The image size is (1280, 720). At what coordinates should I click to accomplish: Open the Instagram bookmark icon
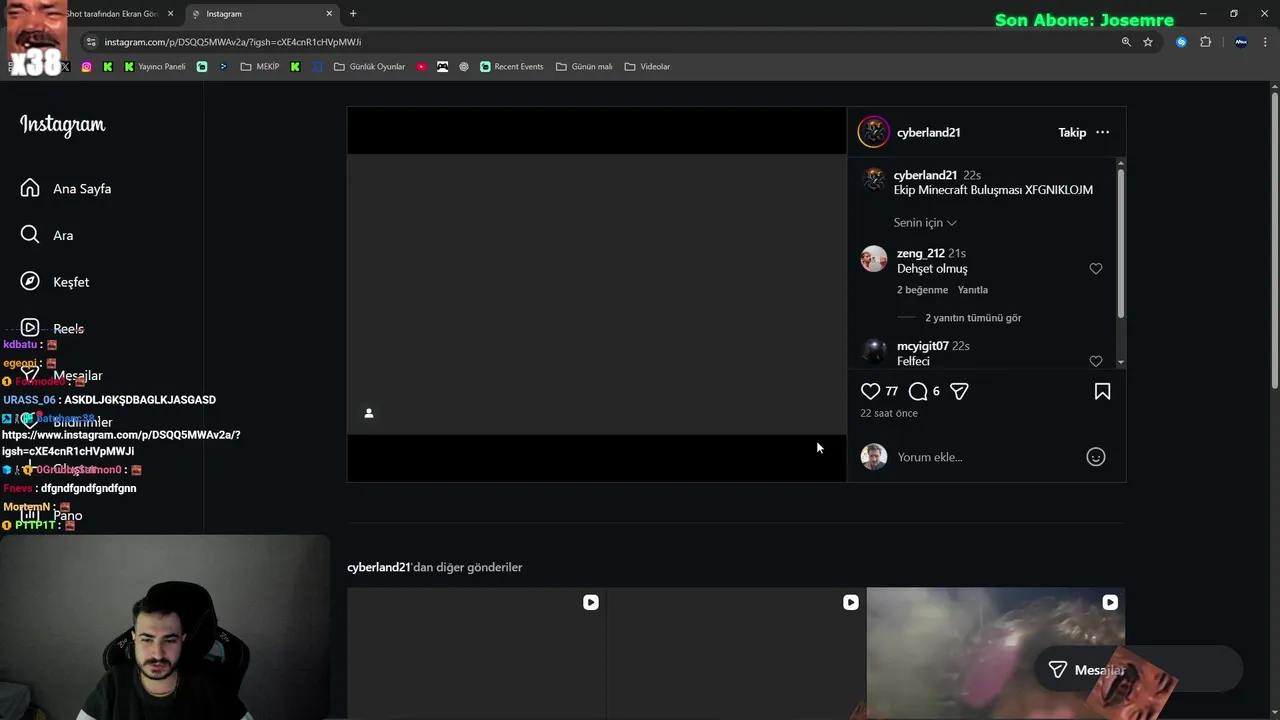click(x=86, y=67)
